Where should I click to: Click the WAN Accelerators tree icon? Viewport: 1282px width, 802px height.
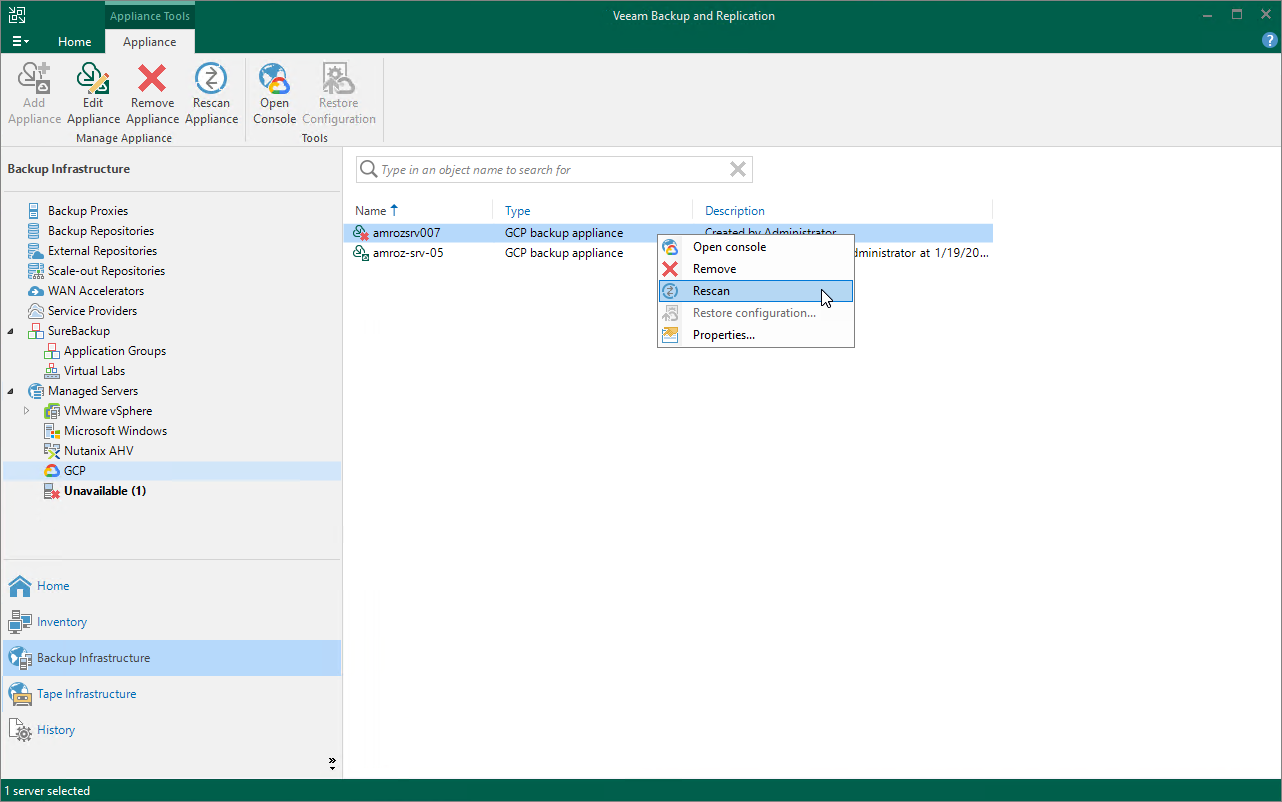point(36,291)
